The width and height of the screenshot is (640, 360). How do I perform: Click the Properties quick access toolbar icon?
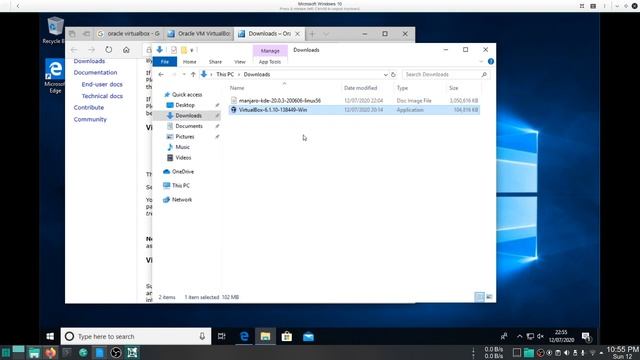173,50
